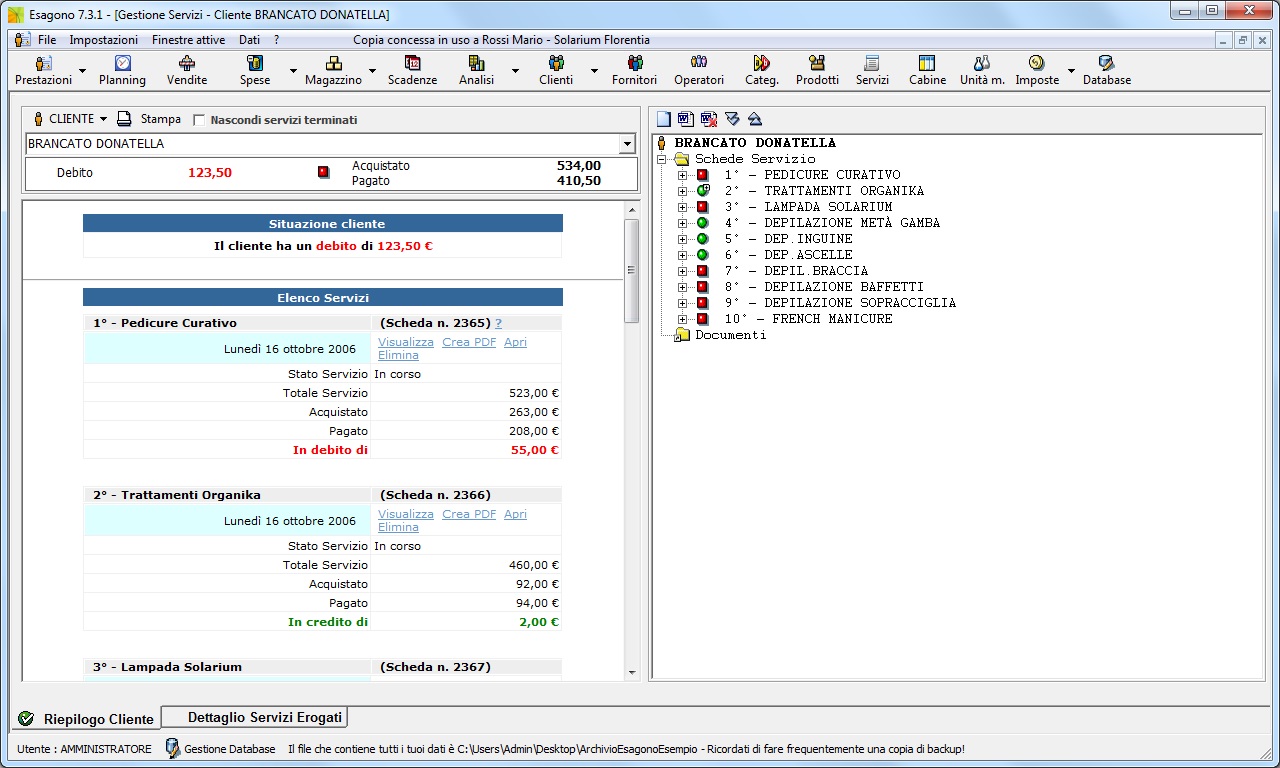Open the File menu

tap(47, 40)
